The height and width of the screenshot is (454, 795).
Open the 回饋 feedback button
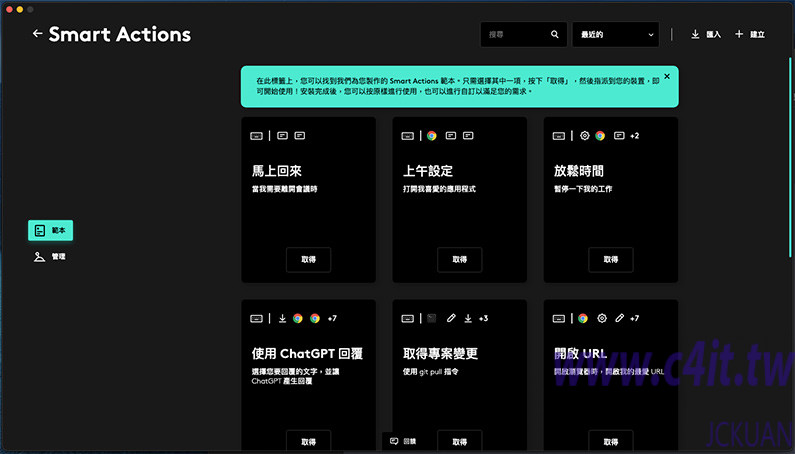pos(403,441)
